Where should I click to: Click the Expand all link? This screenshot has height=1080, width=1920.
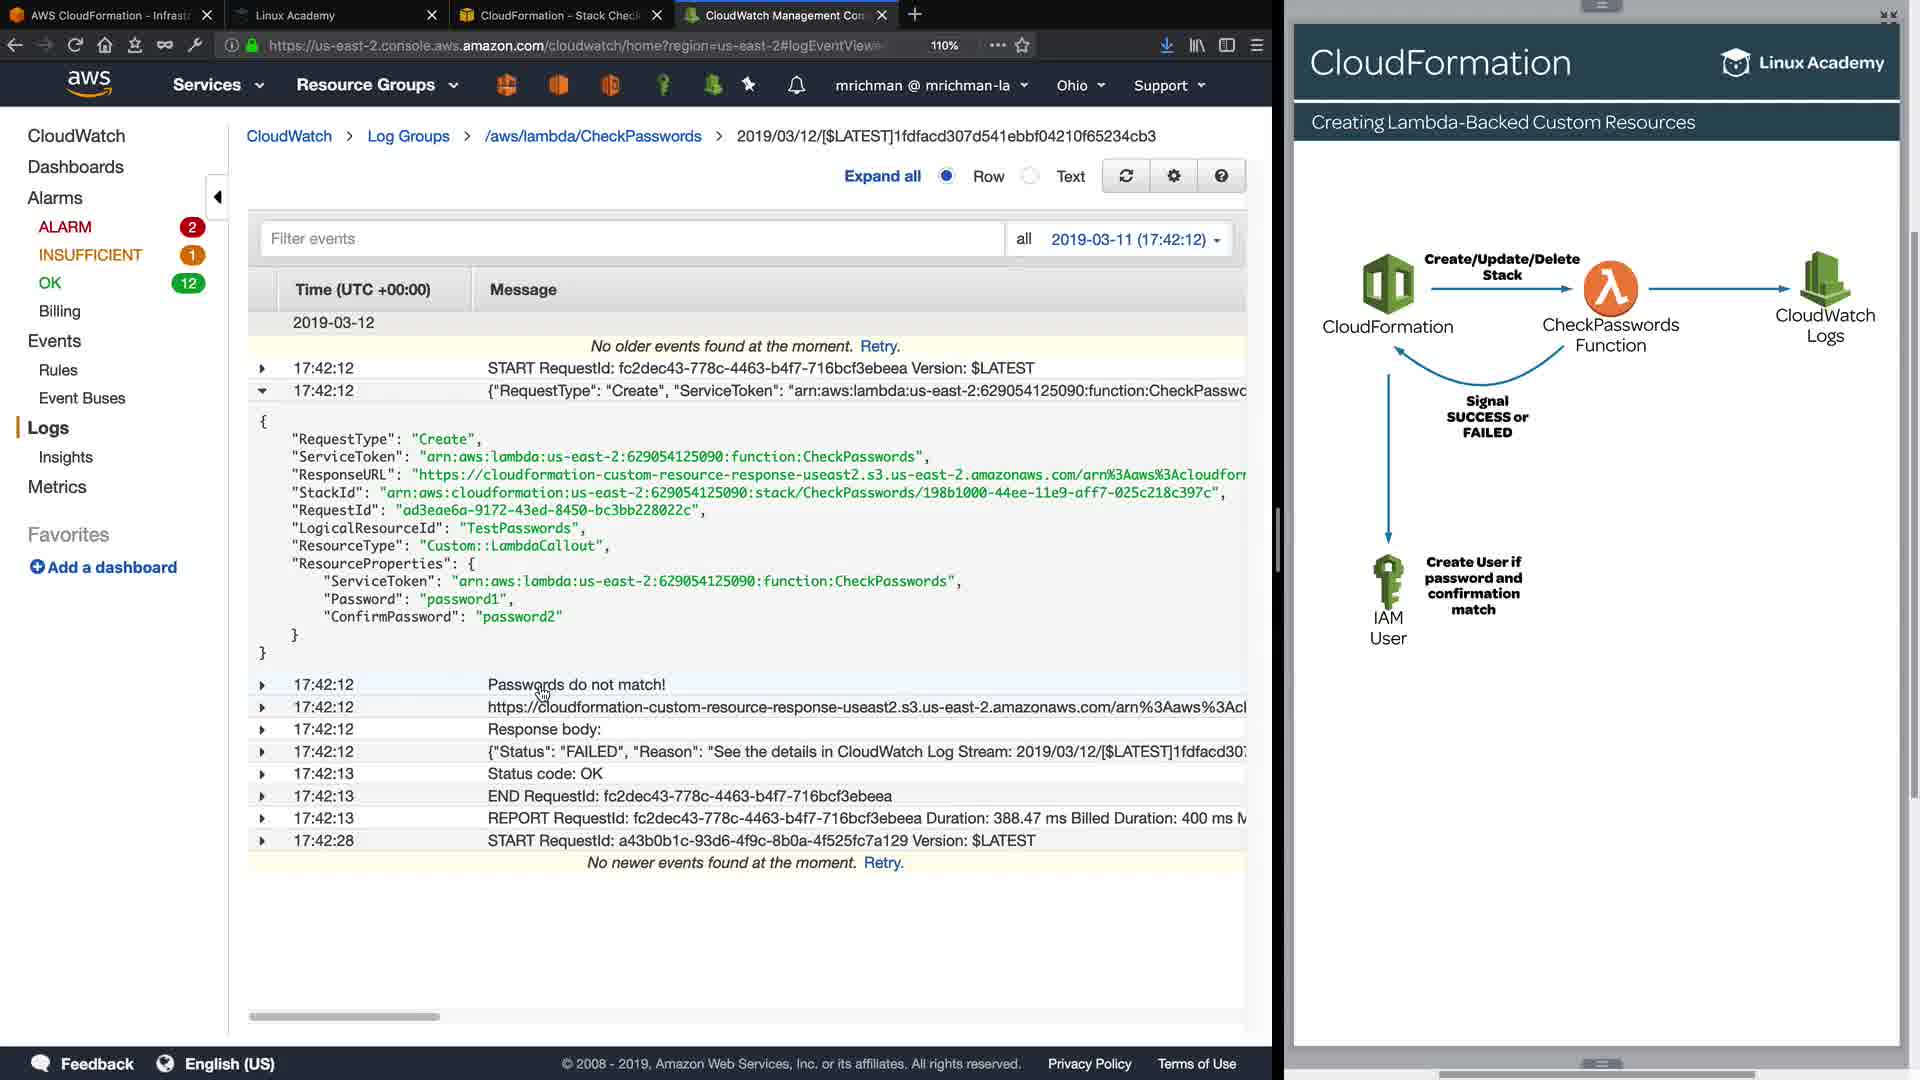tap(882, 176)
